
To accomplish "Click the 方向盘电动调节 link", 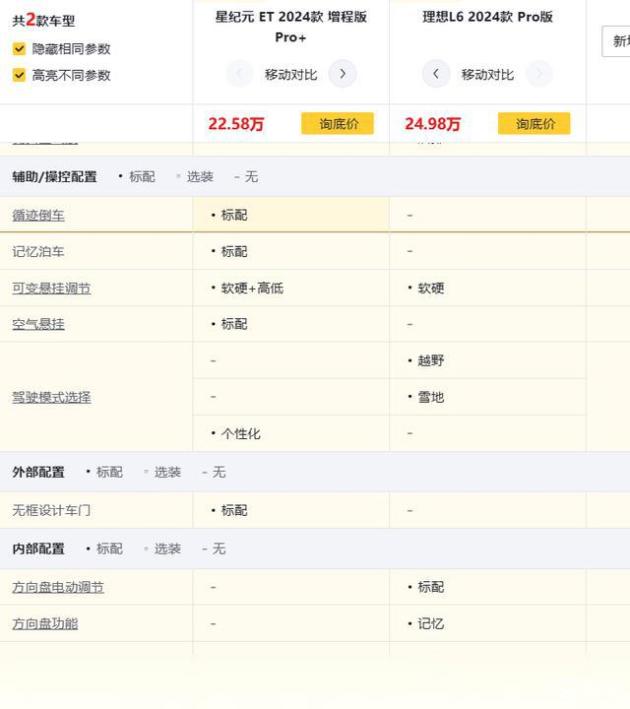I will pos(58,587).
